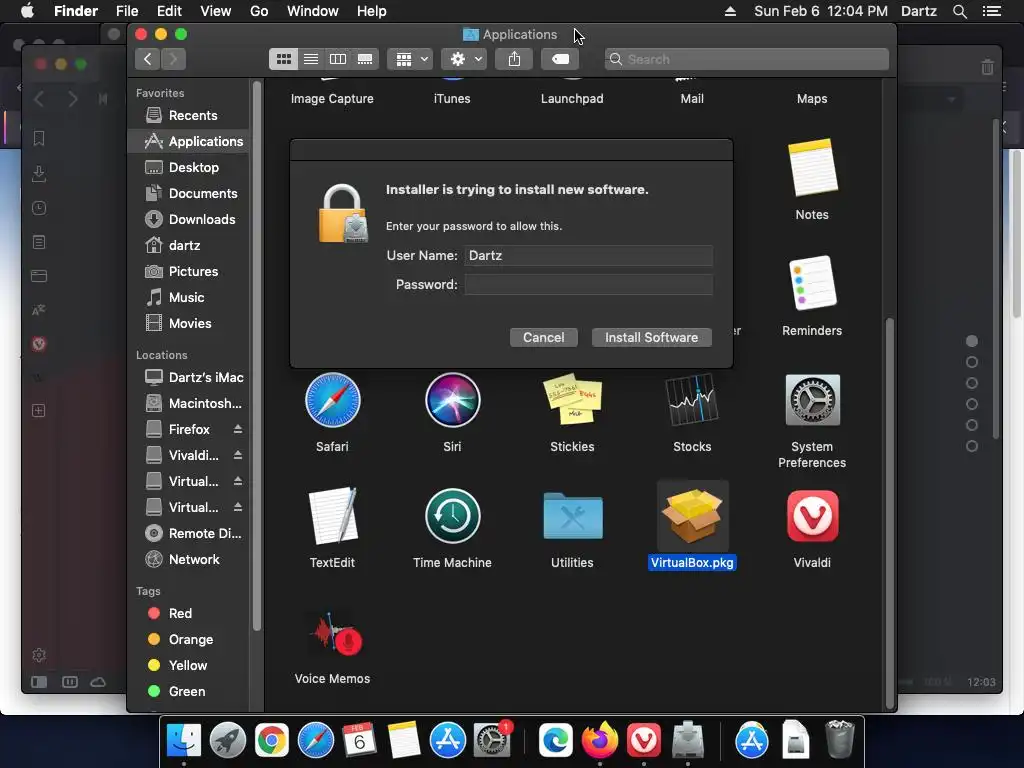1024x768 pixels.
Task: Select the Yellow tag in sidebar
Action: click(188, 665)
